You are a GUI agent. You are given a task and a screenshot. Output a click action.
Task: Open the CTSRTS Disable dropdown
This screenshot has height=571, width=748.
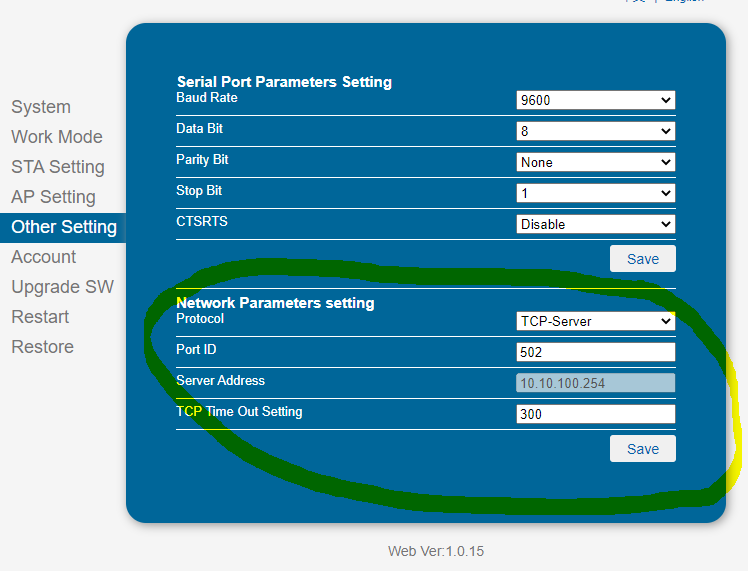[595, 224]
